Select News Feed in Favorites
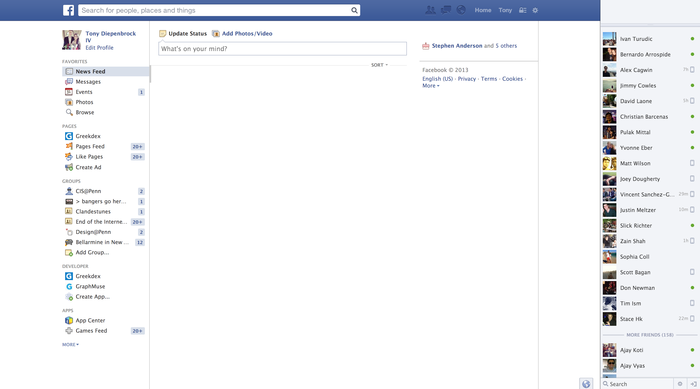The width and height of the screenshot is (700, 389). (105, 71)
